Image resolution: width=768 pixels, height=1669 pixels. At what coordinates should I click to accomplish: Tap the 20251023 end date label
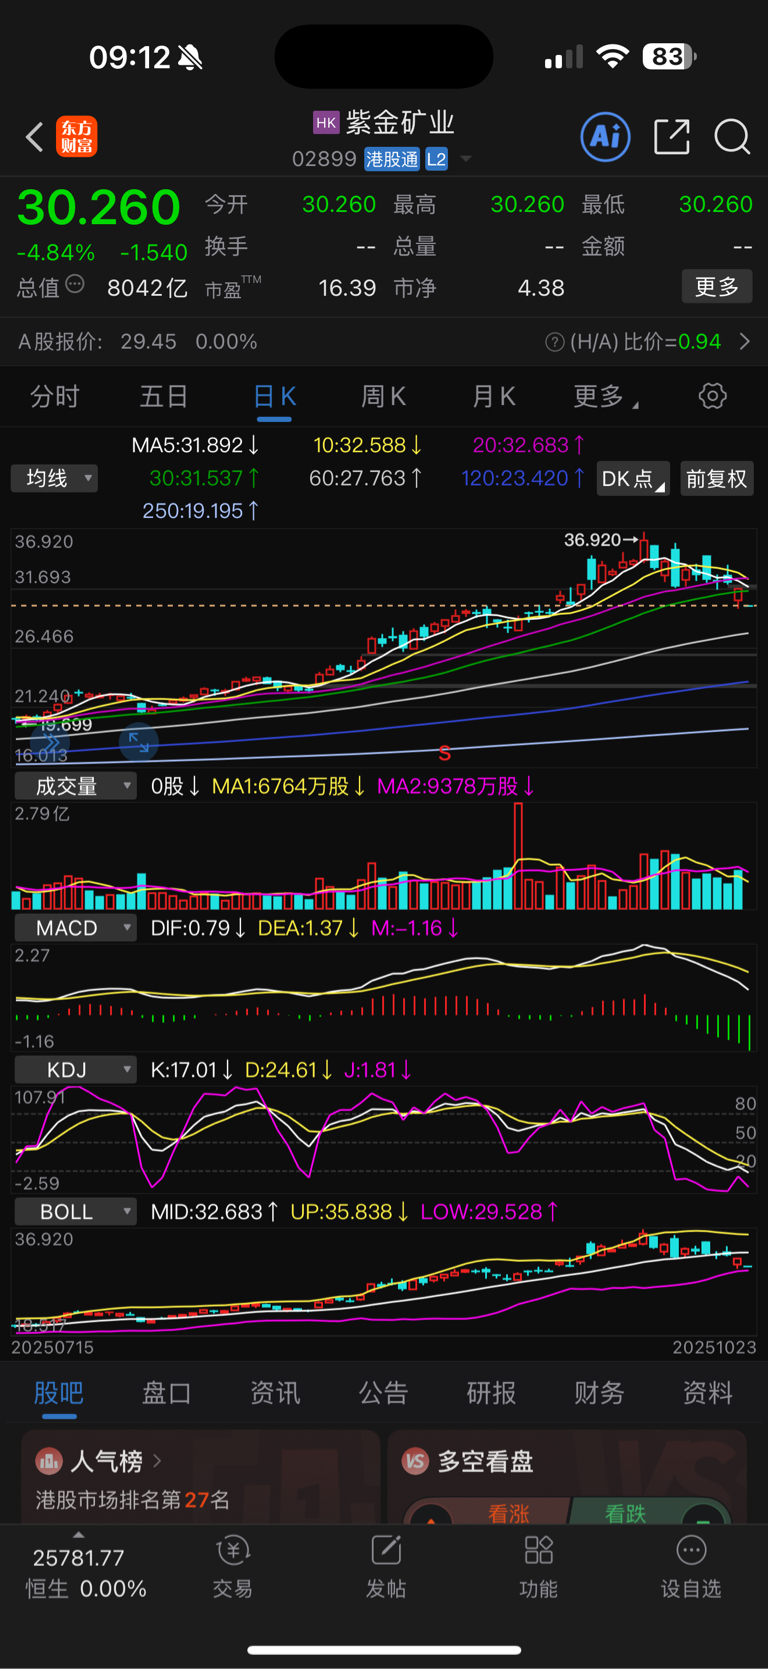714,1347
